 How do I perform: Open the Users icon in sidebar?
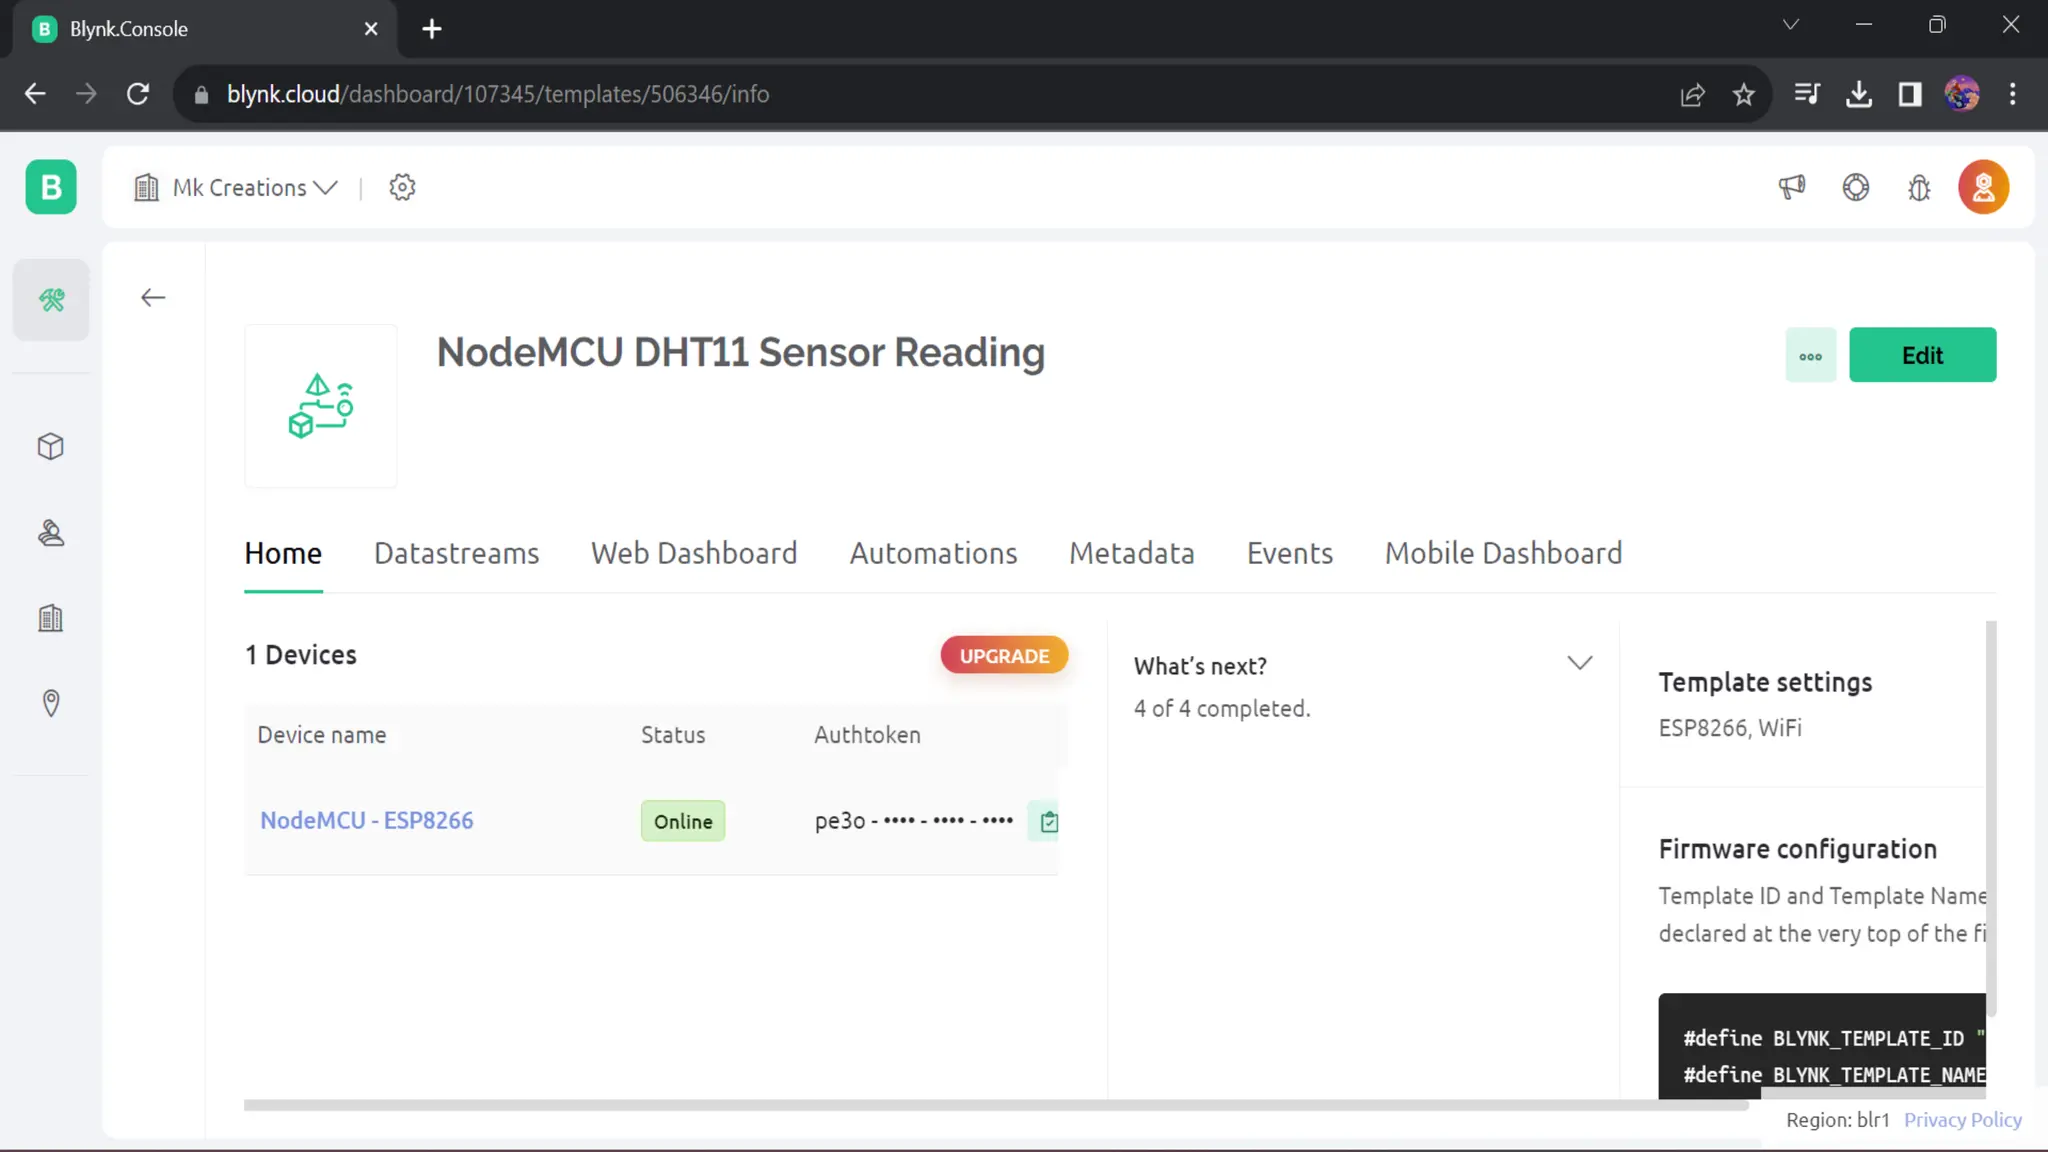tap(51, 533)
